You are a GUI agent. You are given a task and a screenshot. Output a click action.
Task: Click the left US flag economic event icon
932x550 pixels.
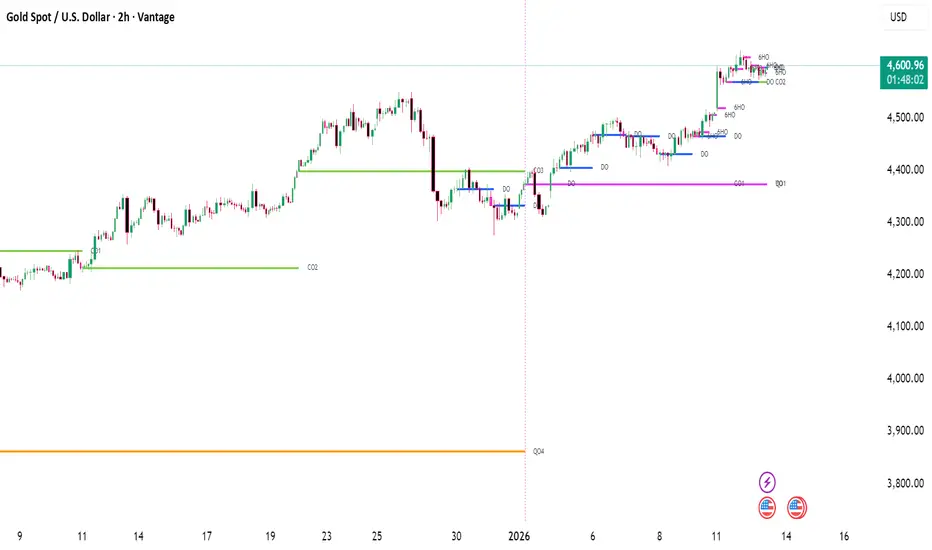pos(768,506)
